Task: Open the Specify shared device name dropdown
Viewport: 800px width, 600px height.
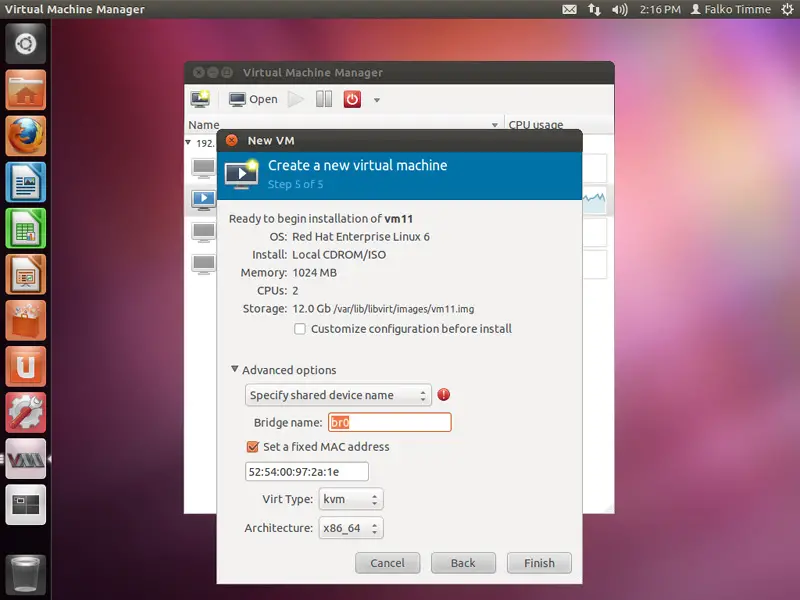Action: (x=338, y=395)
